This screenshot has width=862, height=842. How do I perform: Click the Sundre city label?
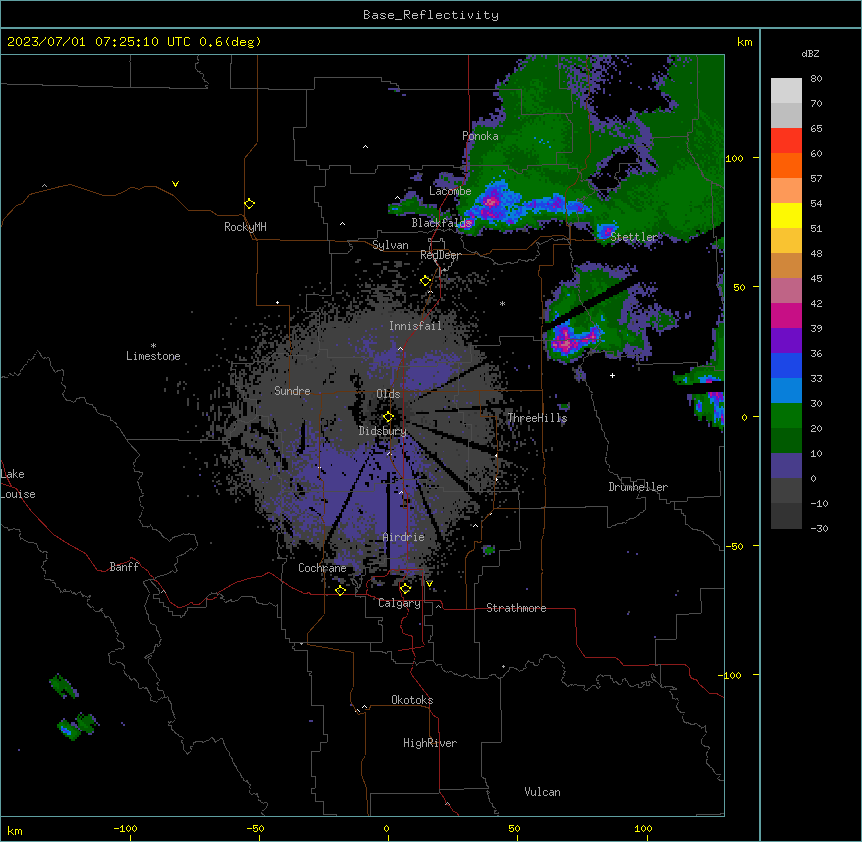(x=292, y=391)
